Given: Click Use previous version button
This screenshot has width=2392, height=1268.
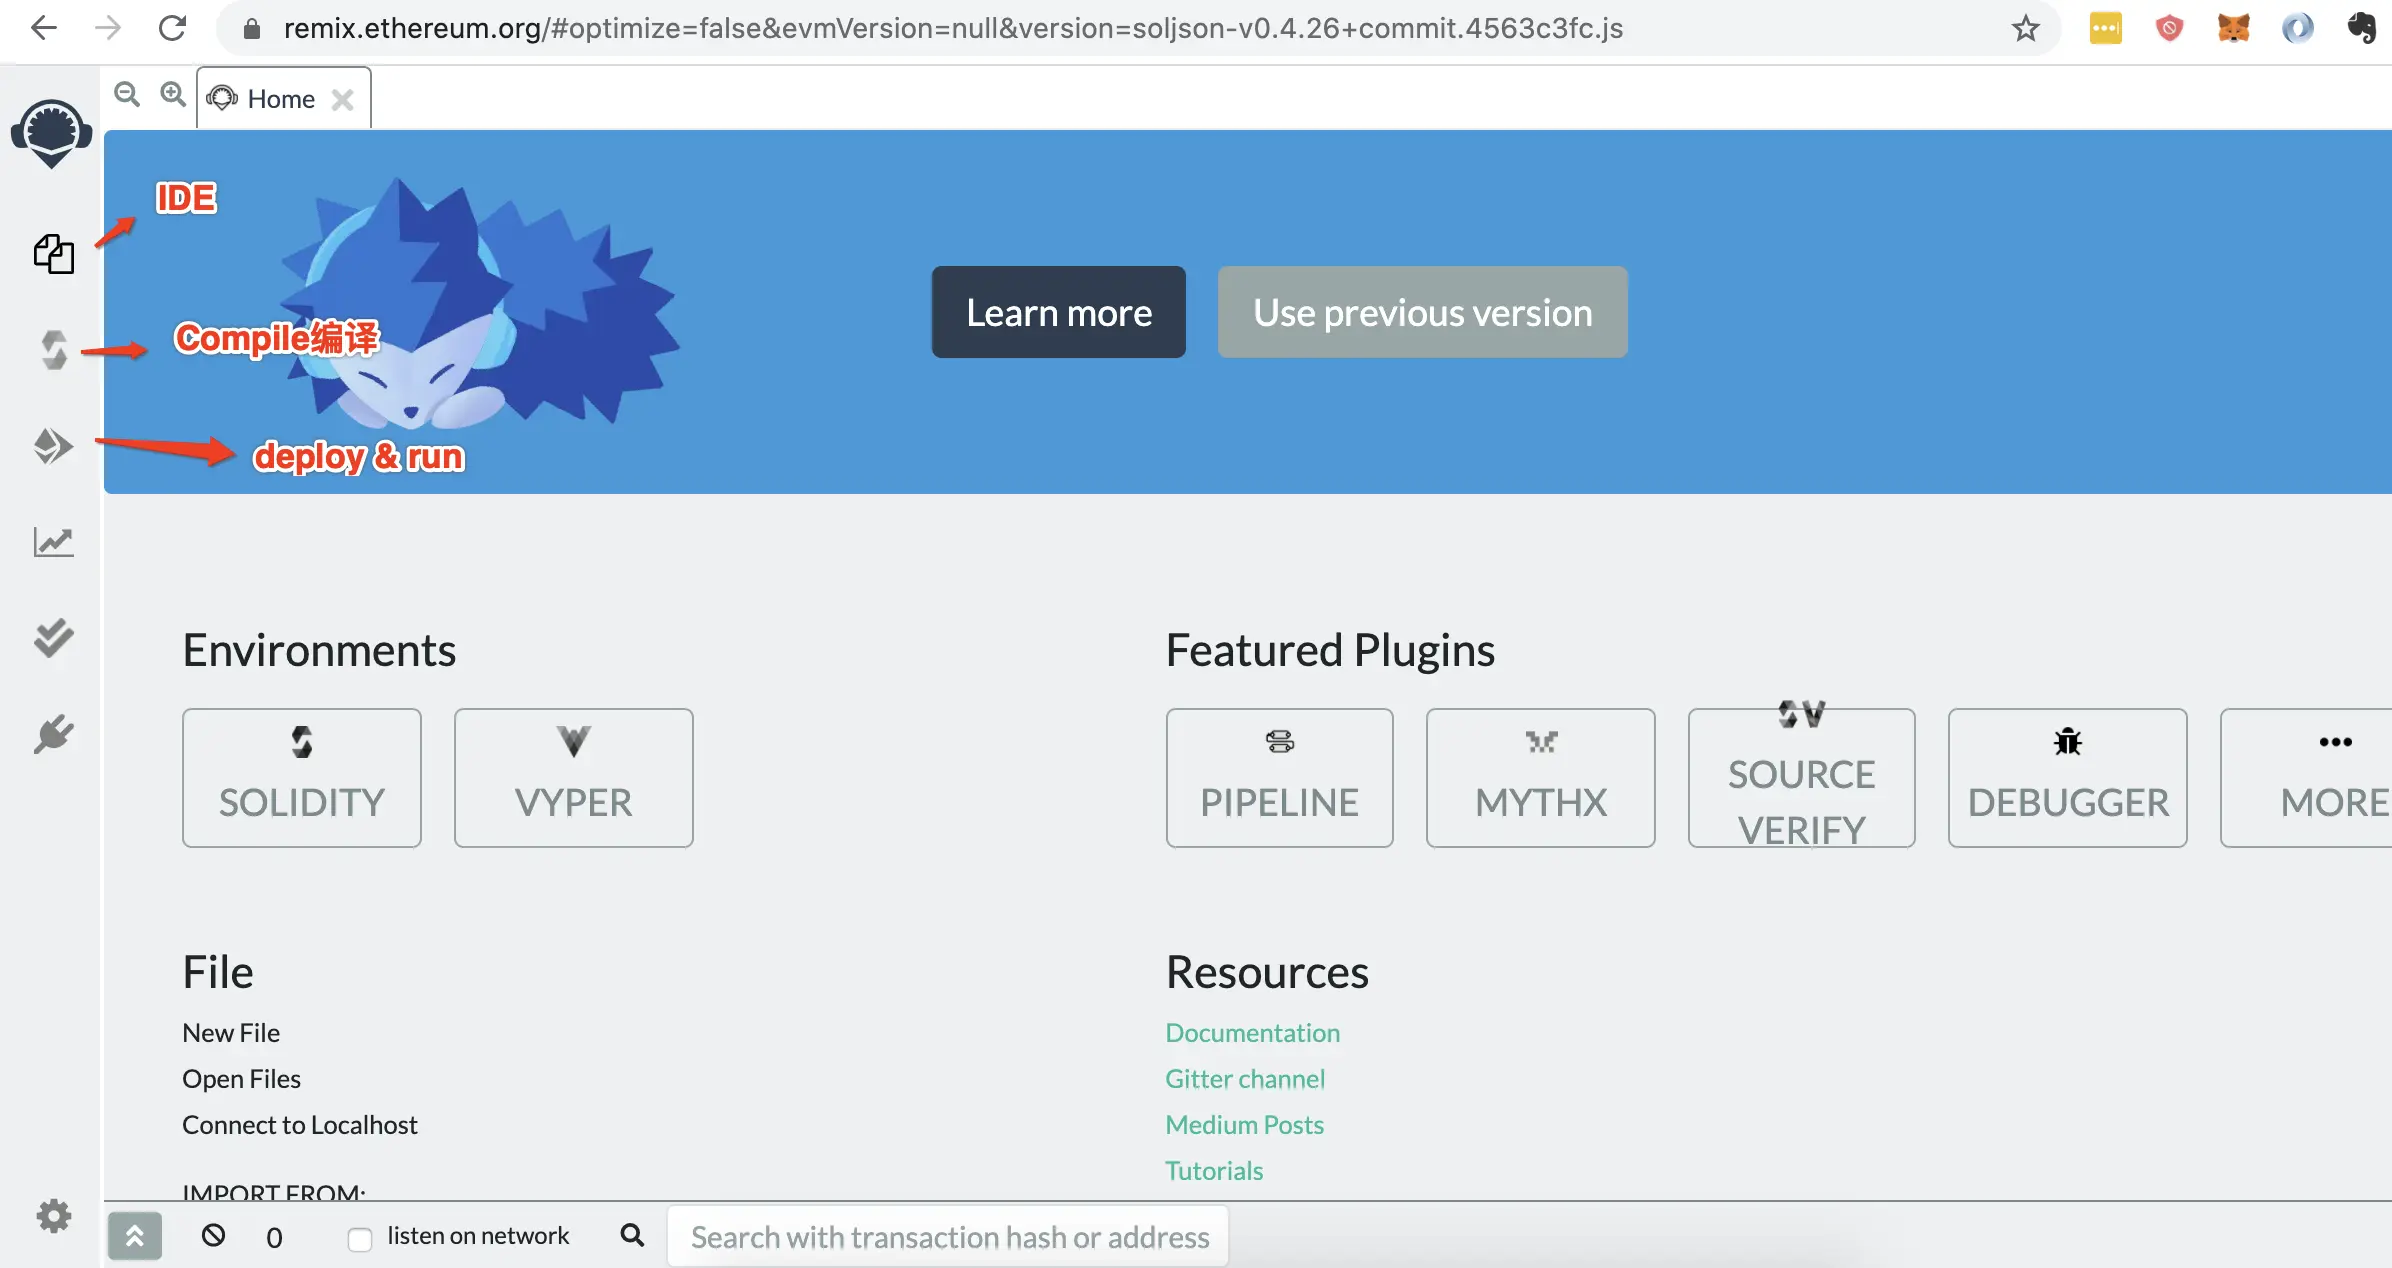Looking at the screenshot, I should click(x=1422, y=312).
